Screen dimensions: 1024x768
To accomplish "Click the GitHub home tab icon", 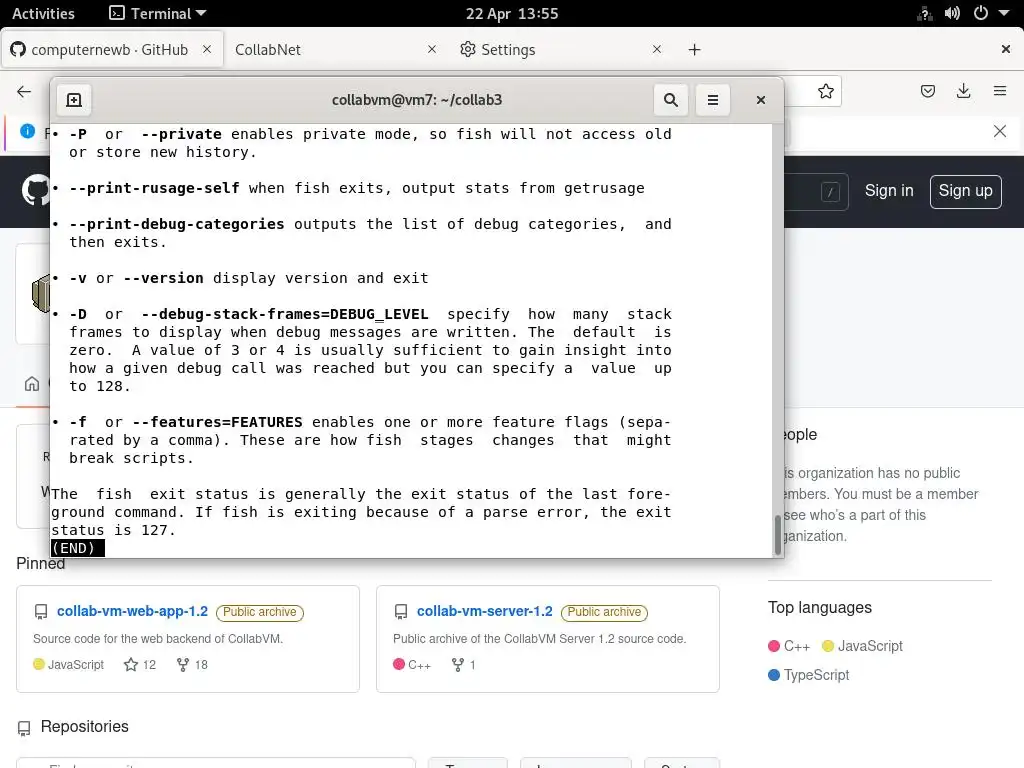I will click(x=32, y=384).
